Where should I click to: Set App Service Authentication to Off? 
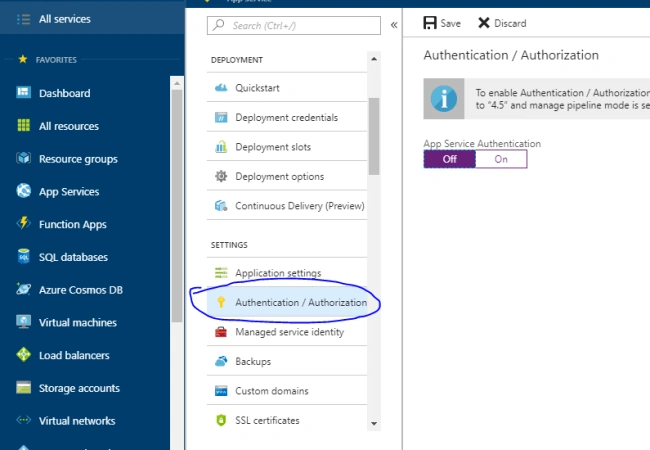point(449,159)
